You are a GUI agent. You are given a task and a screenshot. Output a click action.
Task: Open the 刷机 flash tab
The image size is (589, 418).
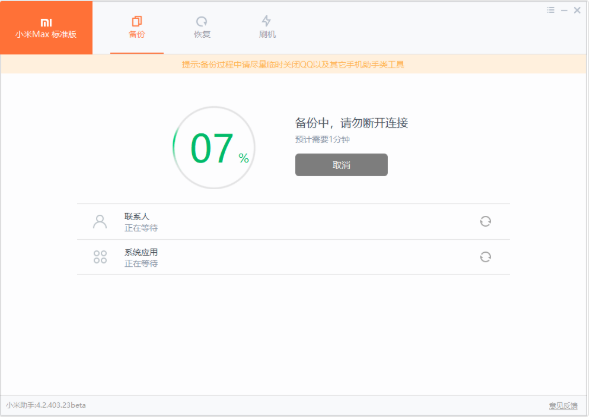267,27
